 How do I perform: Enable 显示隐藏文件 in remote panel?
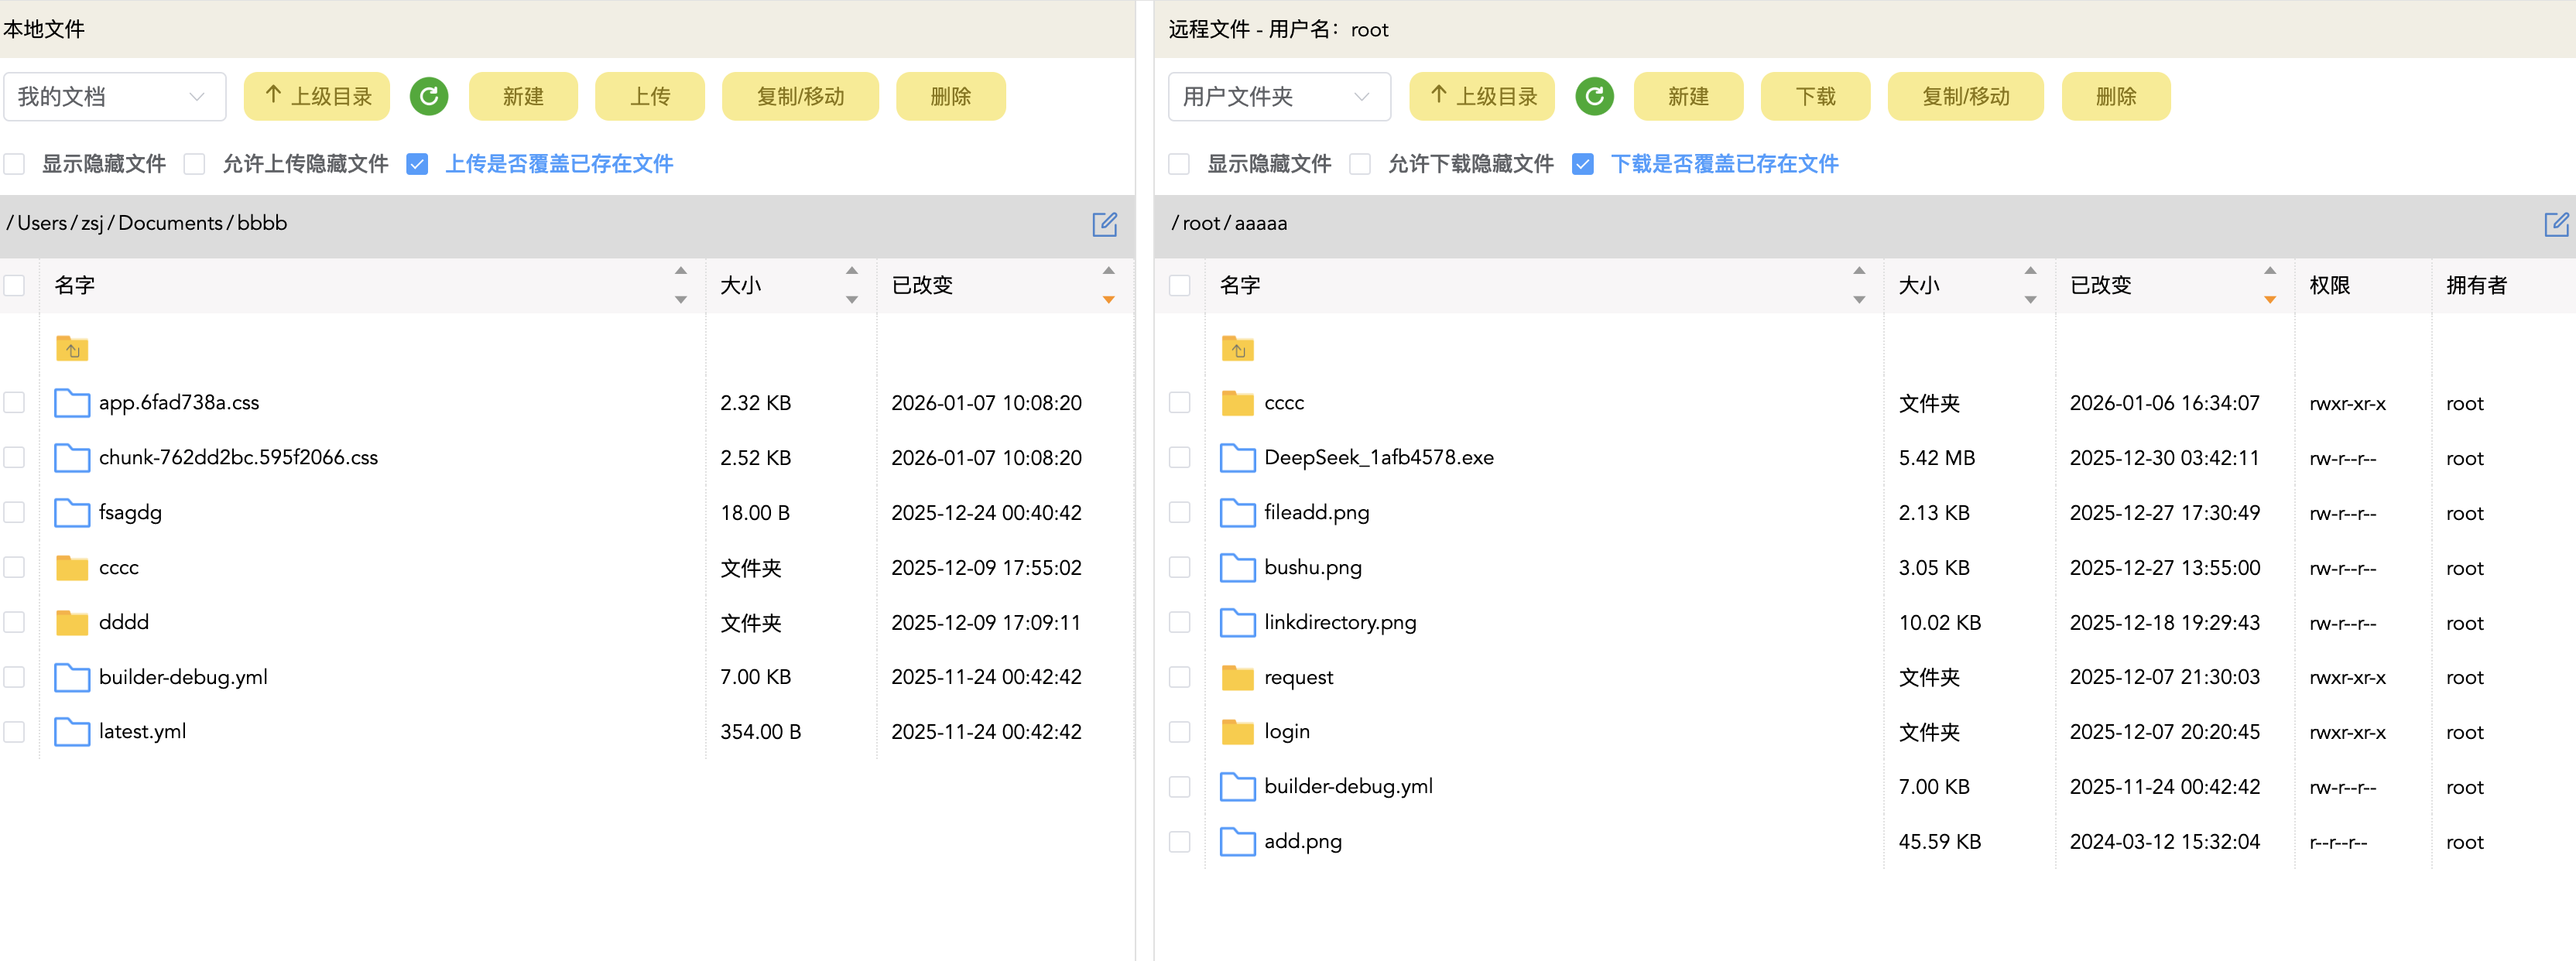pos(1179,164)
